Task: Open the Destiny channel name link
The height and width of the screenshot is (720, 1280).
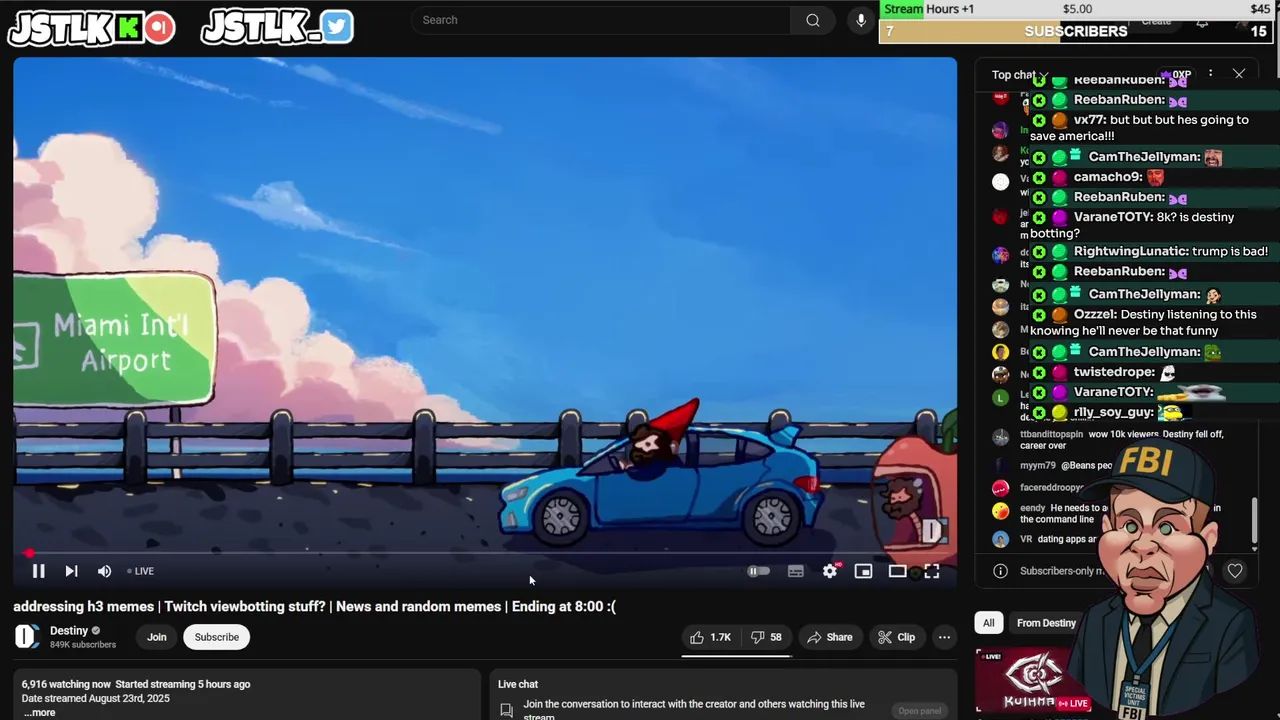Action: pos(69,631)
